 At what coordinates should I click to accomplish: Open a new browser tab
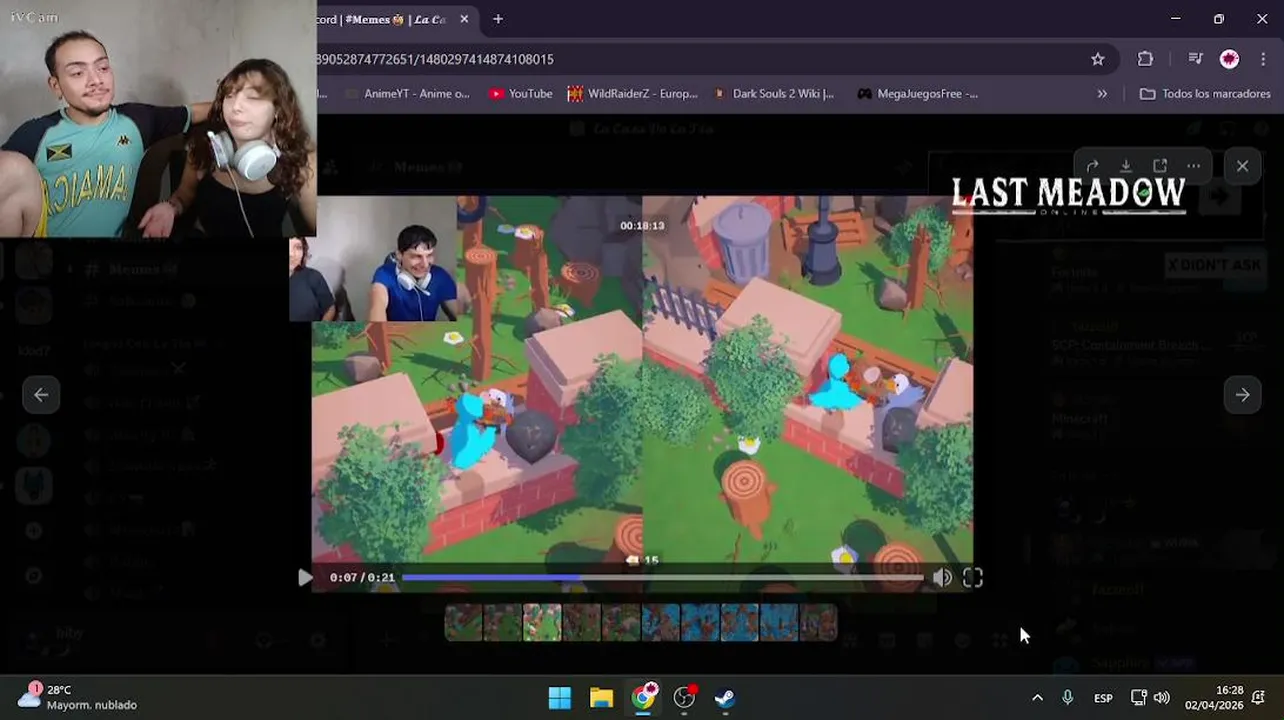(x=498, y=19)
